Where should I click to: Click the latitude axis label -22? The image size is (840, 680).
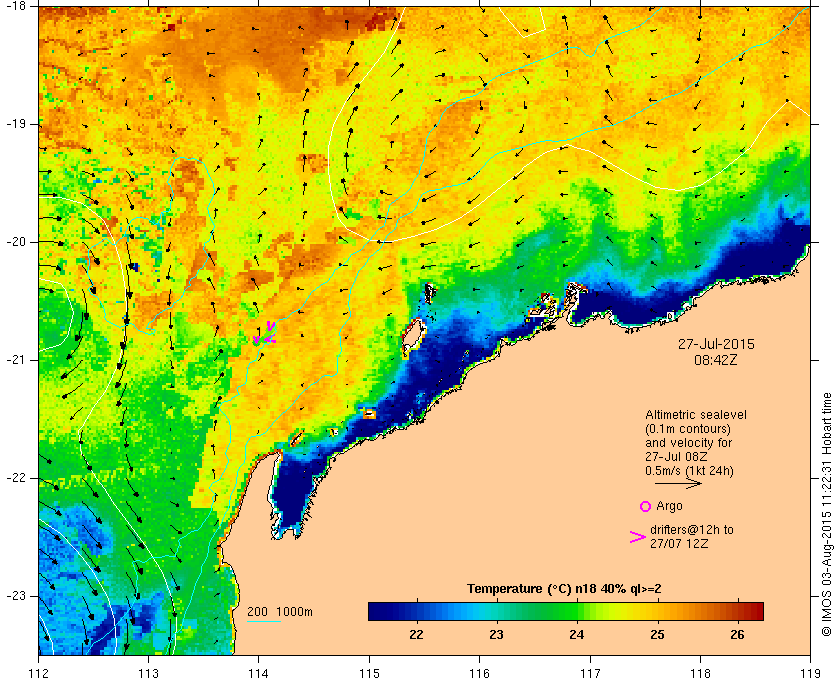coord(15,478)
